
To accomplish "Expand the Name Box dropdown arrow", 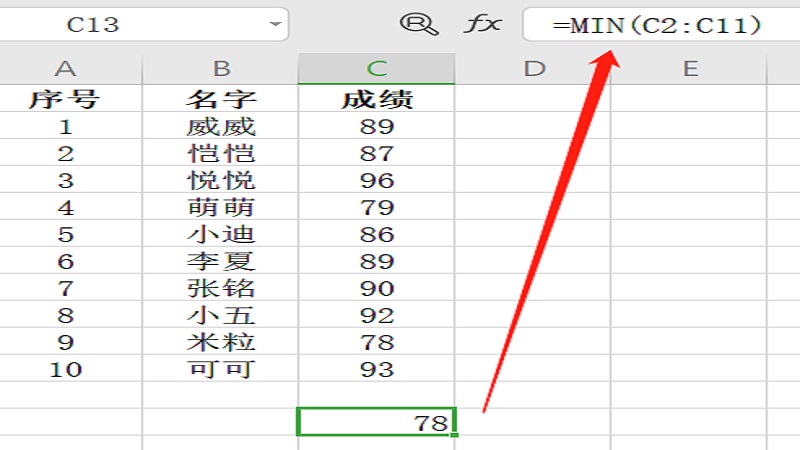I will pos(275,24).
